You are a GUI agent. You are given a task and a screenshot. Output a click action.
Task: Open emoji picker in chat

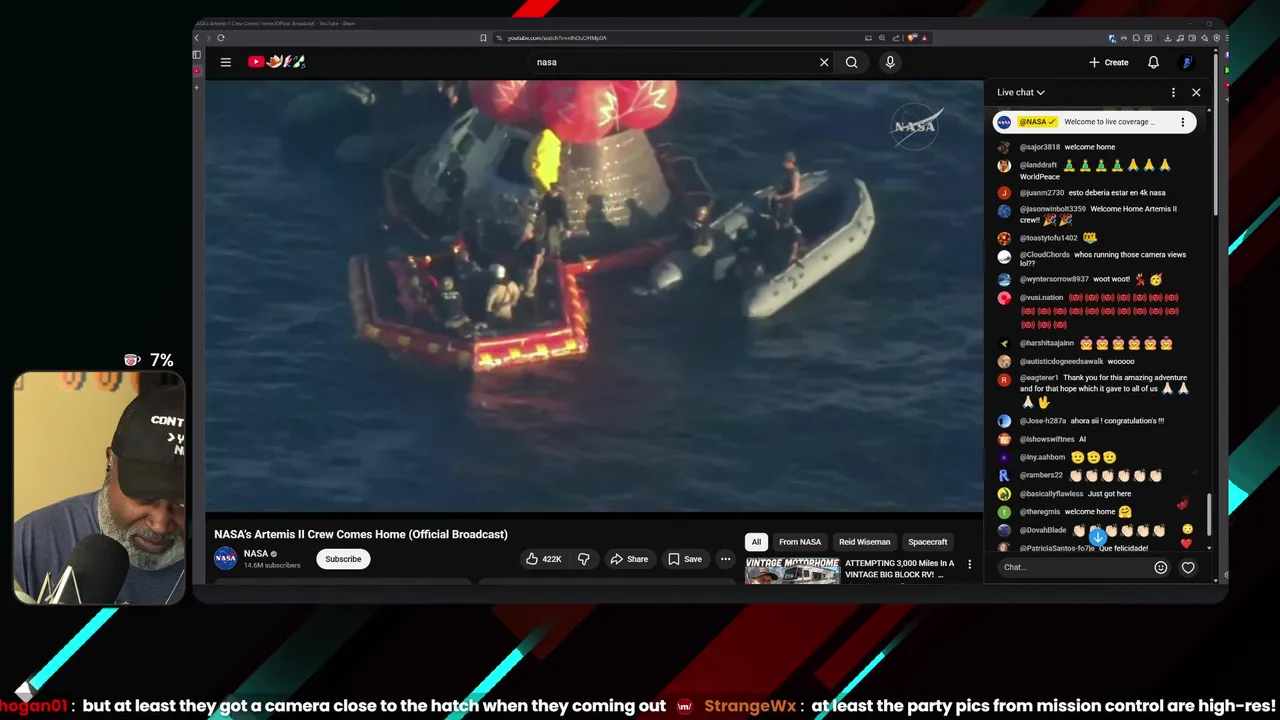tap(1161, 567)
